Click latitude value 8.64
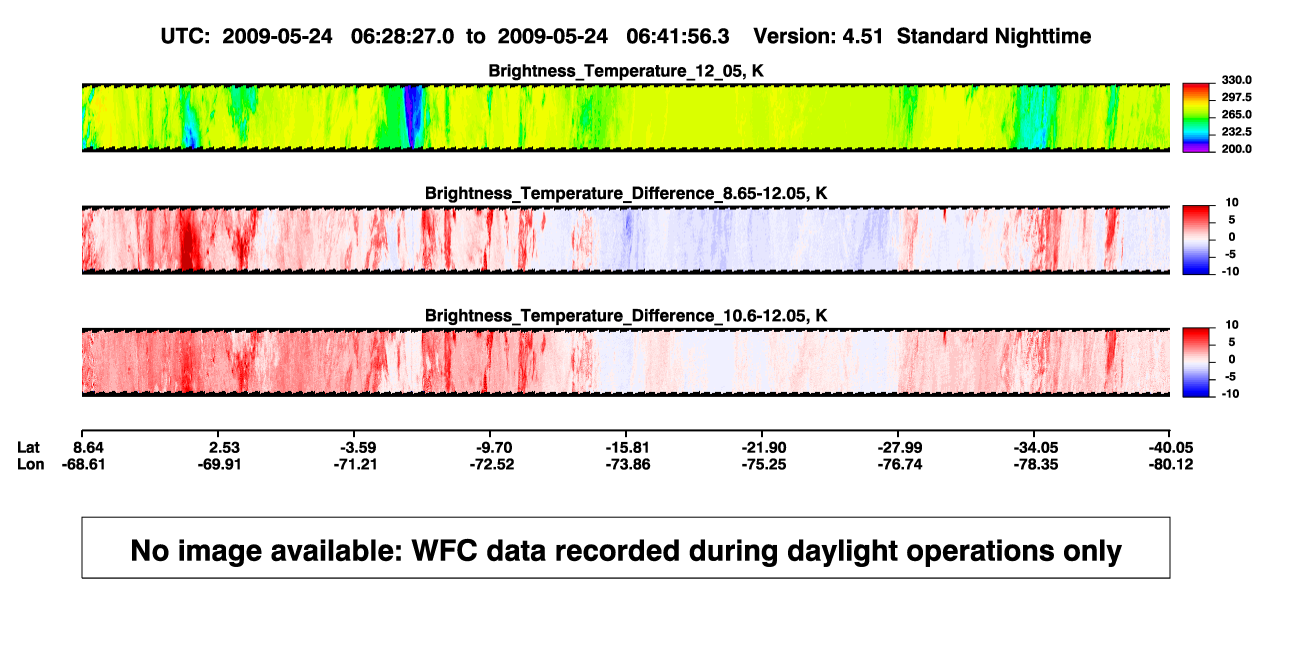The image size is (1300, 667). pyautogui.click(x=89, y=446)
